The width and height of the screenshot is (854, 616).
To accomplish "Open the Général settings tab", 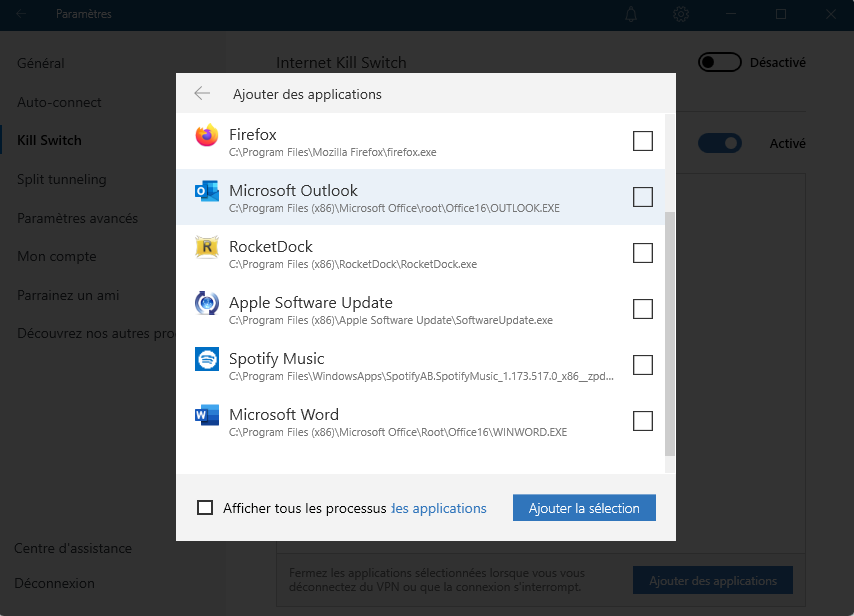I will coord(41,63).
